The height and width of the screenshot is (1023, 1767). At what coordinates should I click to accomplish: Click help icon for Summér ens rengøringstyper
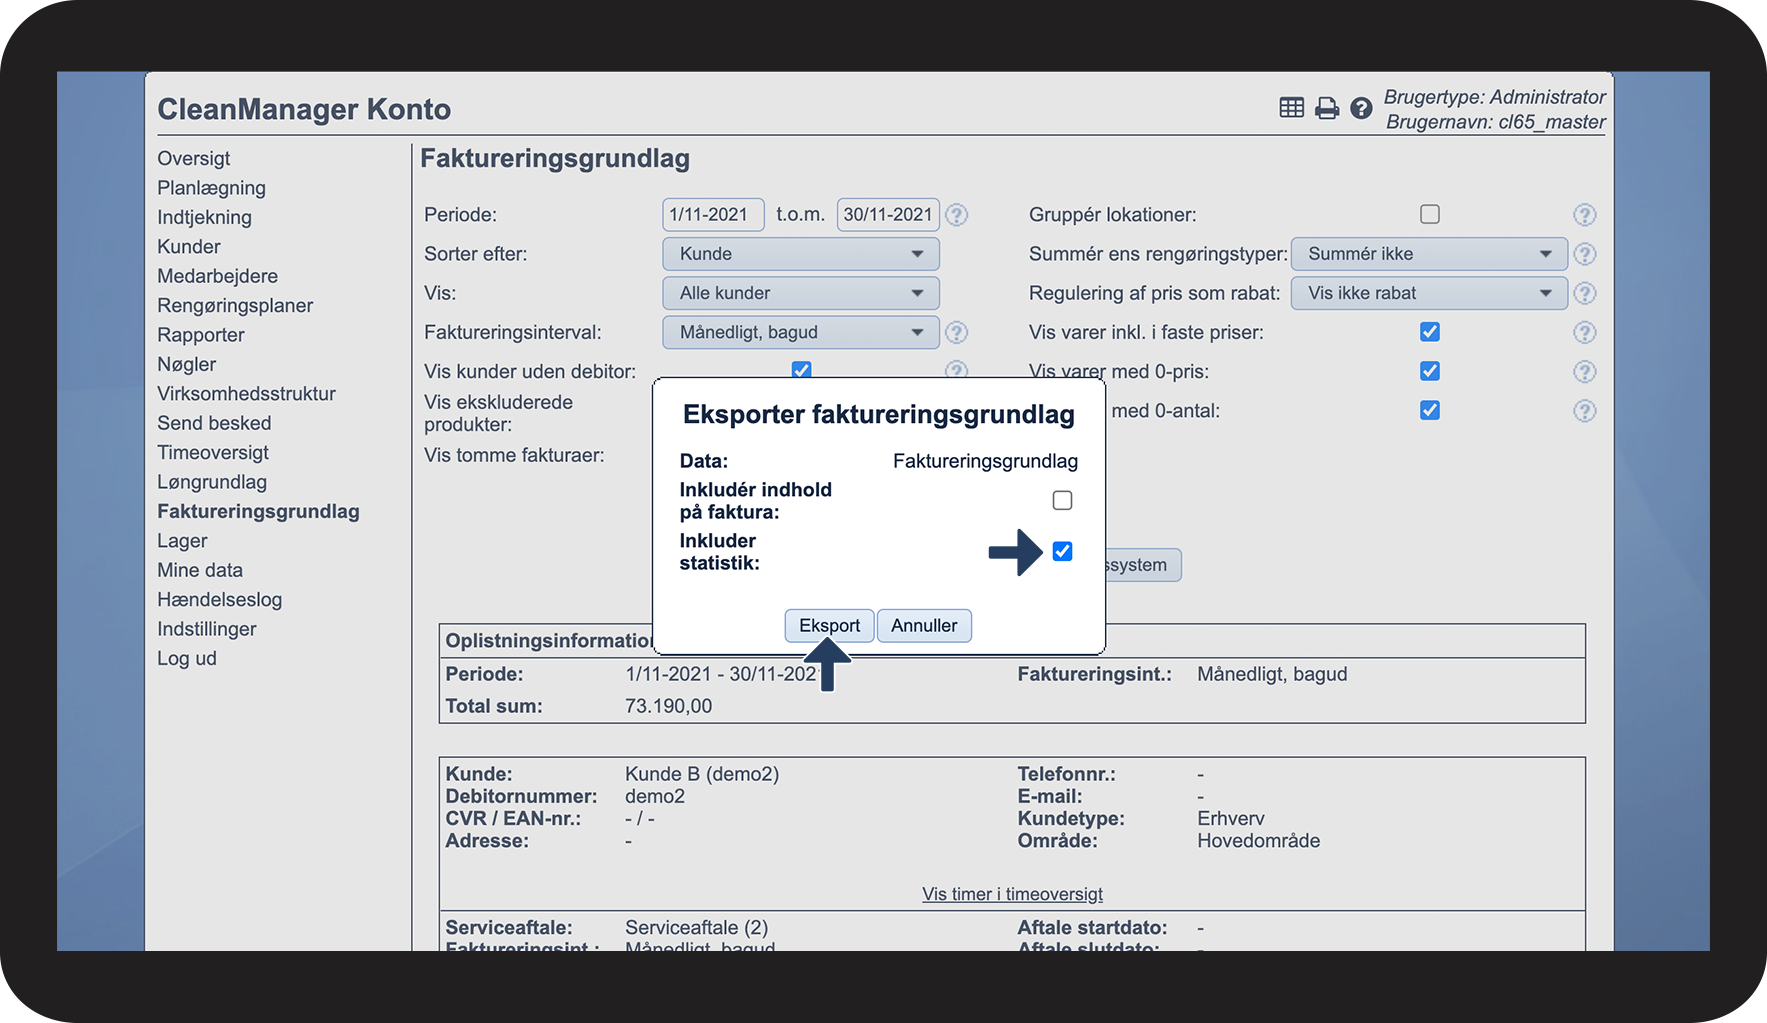[x=1584, y=254]
